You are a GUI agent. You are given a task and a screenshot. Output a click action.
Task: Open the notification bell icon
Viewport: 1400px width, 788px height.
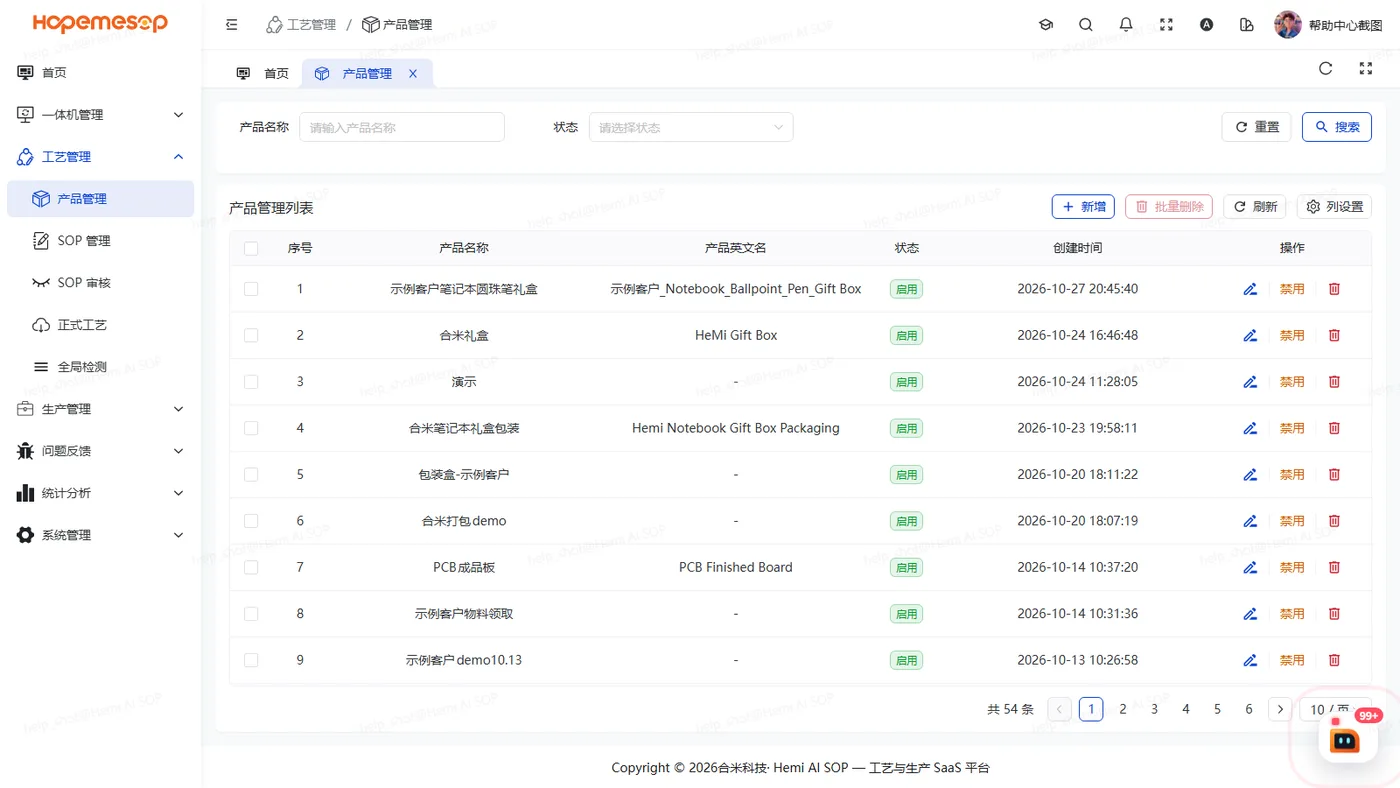pyautogui.click(x=1126, y=25)
